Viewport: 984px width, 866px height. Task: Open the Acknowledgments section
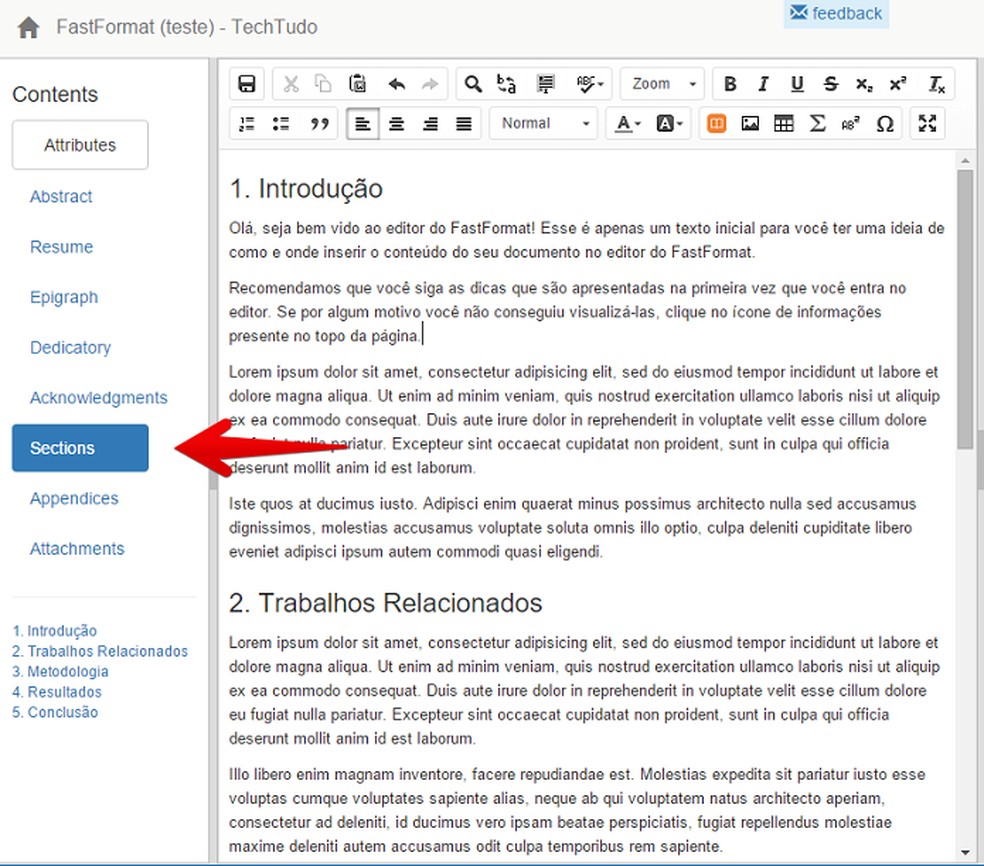click(99, 398)
